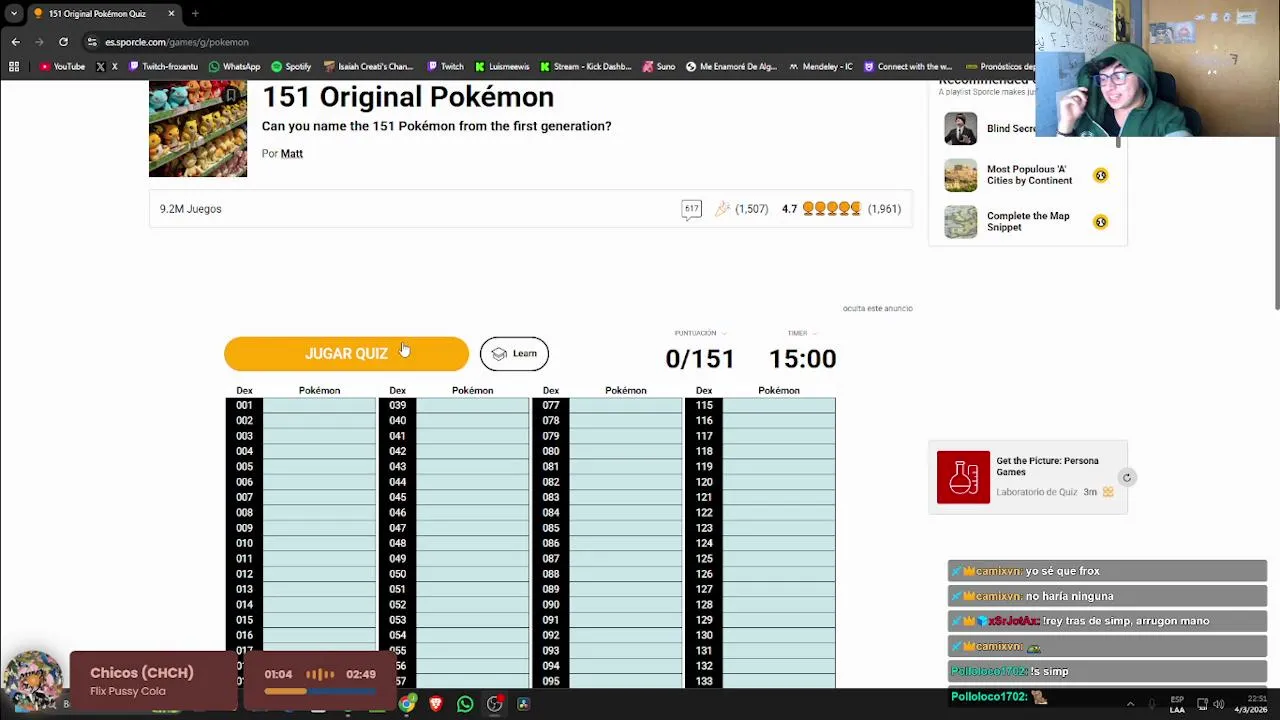Click Dex number 077 in the table

(551, 405)
